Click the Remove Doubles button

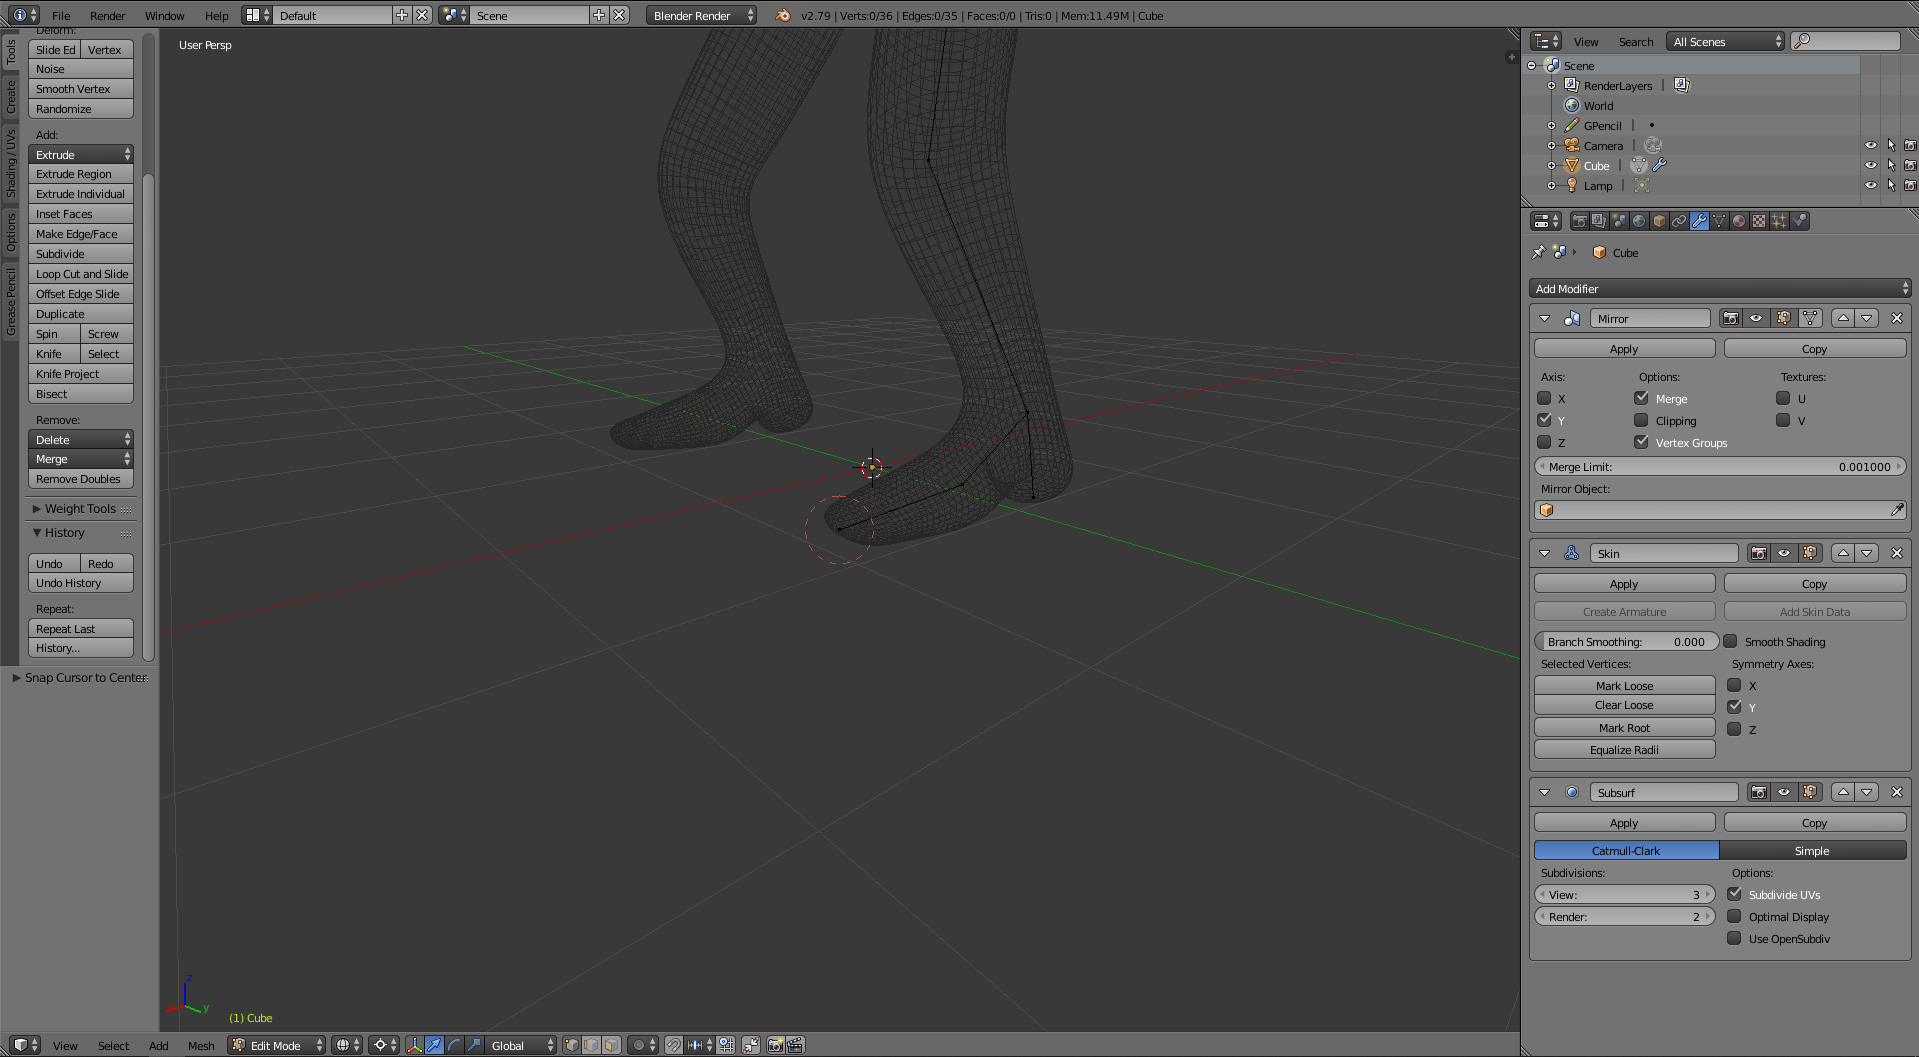[x=81, y=479]
